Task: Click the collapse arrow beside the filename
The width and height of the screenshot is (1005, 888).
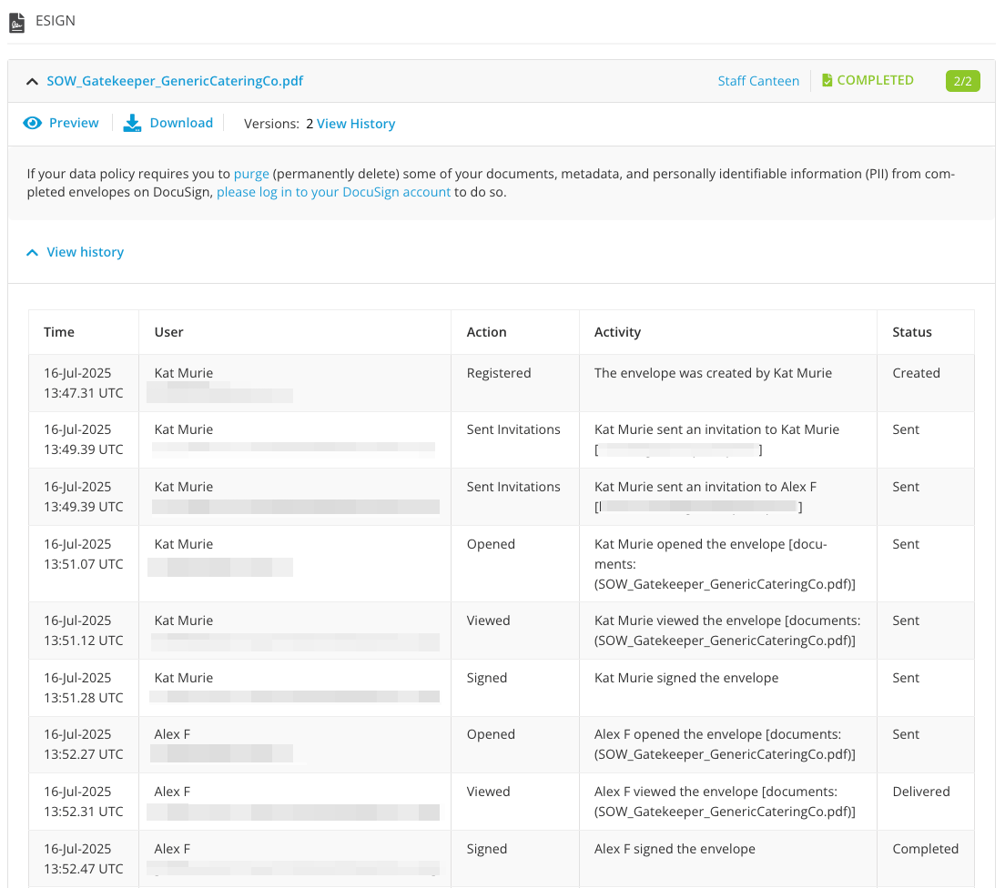Action: pyautogui.click(x=33, y=80)
